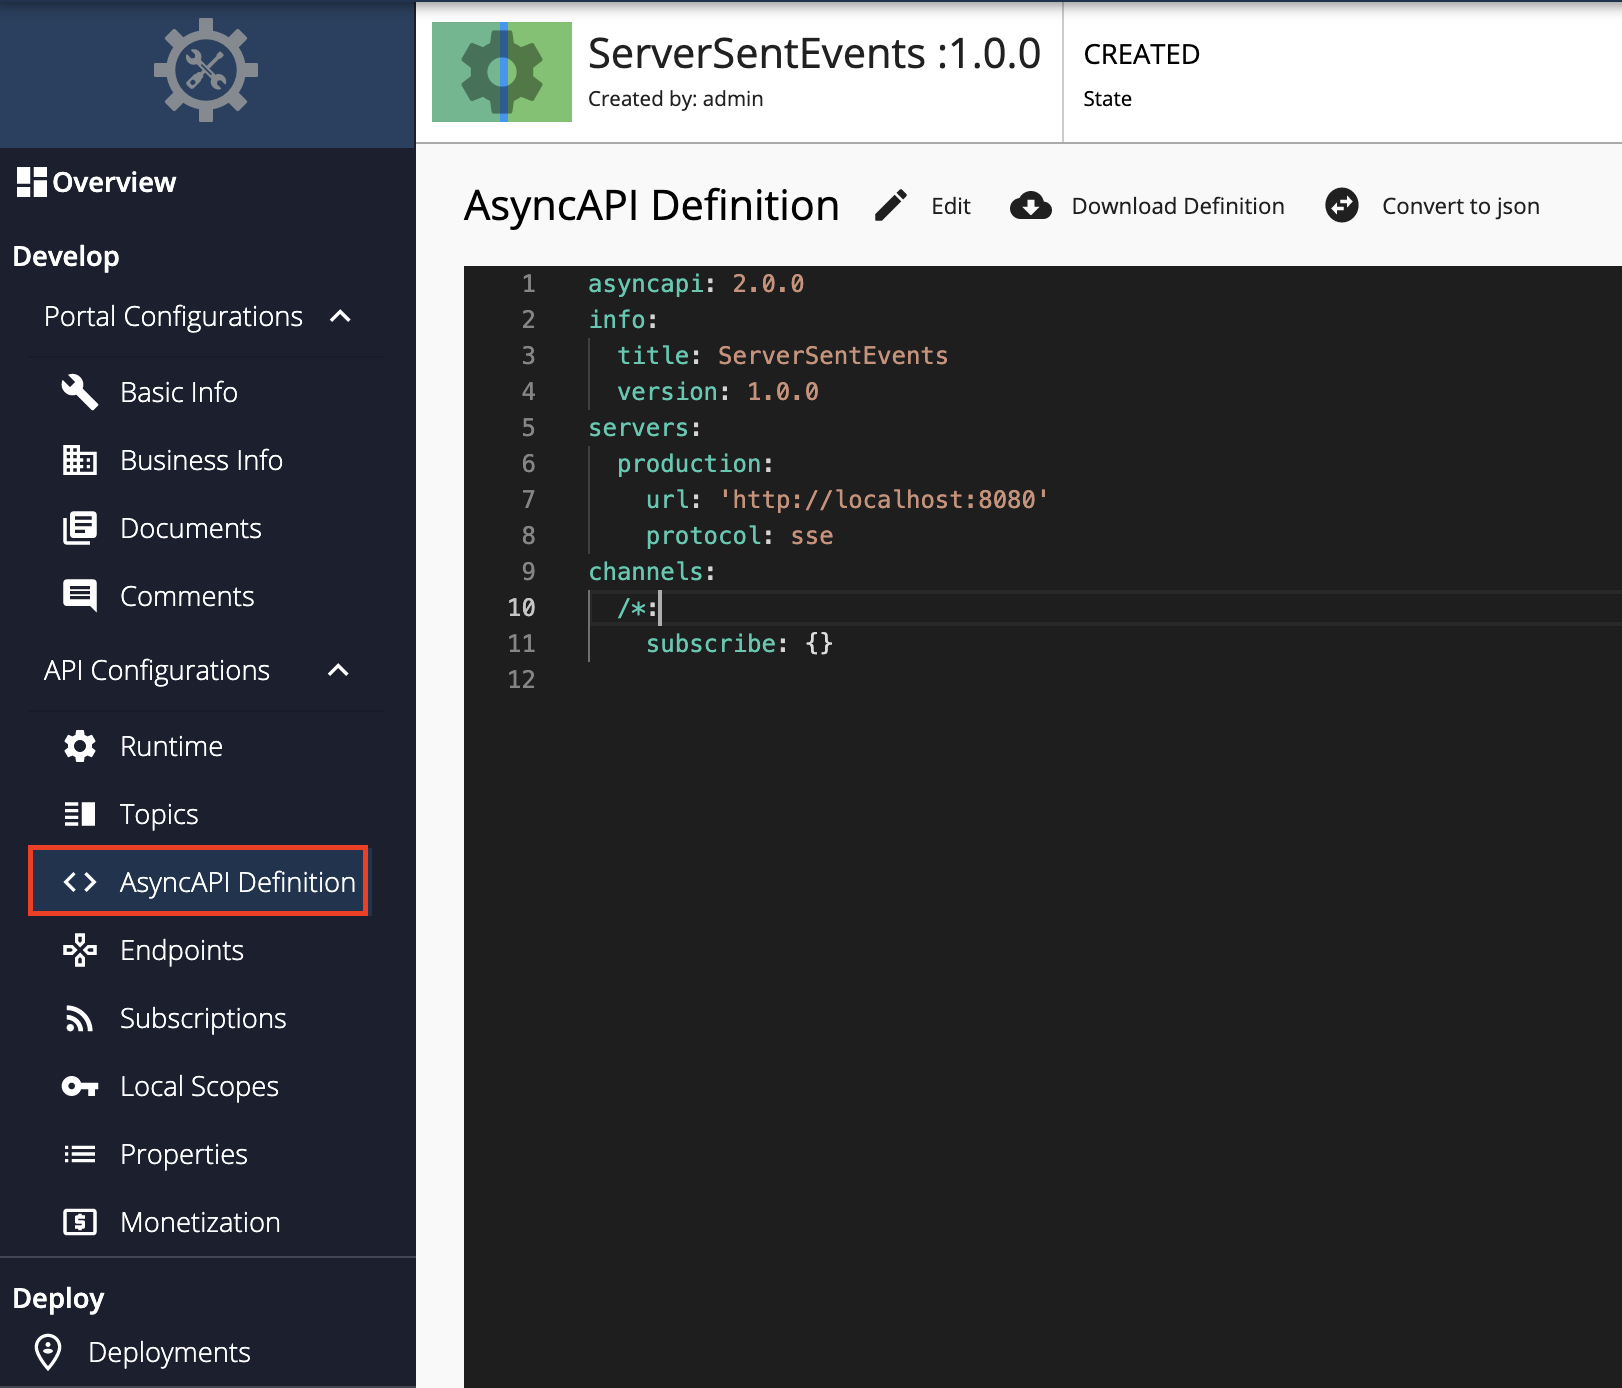Click the AsyncAPI Definition code icon

point(79,881)
